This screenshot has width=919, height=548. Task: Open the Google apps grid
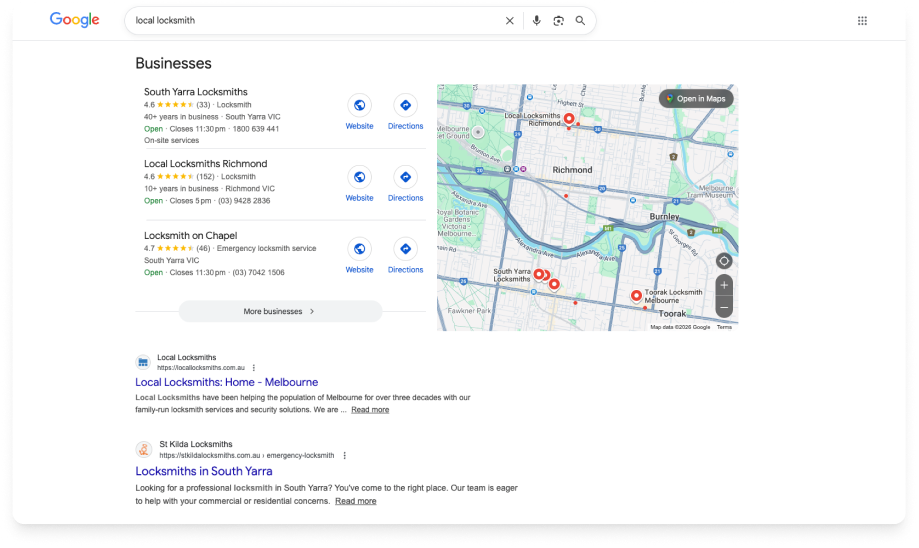[862, 21]
